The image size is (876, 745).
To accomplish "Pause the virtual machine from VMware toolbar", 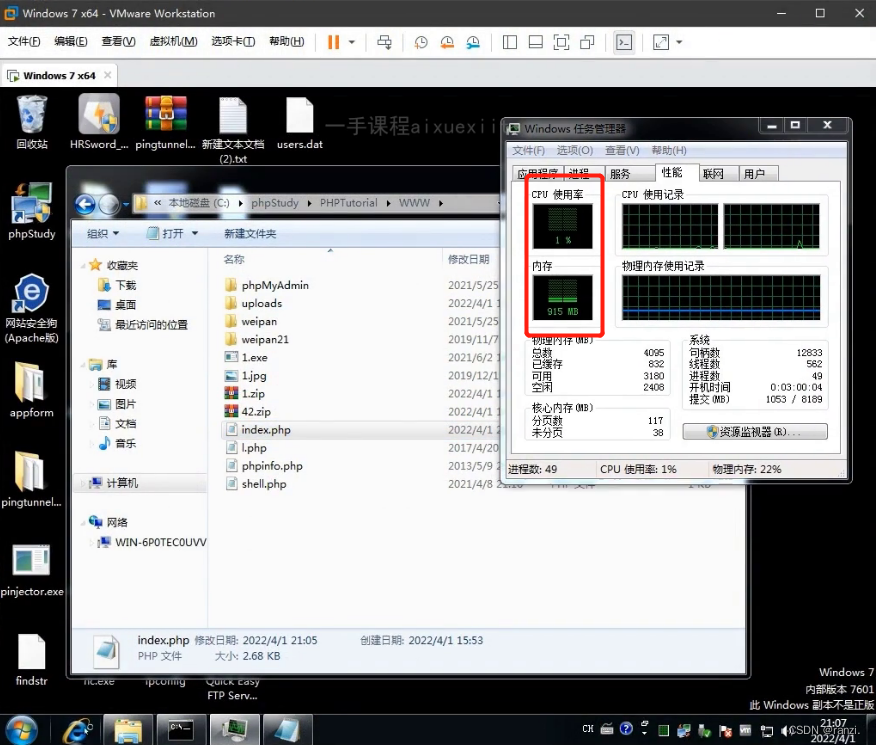I will point(333,42).
